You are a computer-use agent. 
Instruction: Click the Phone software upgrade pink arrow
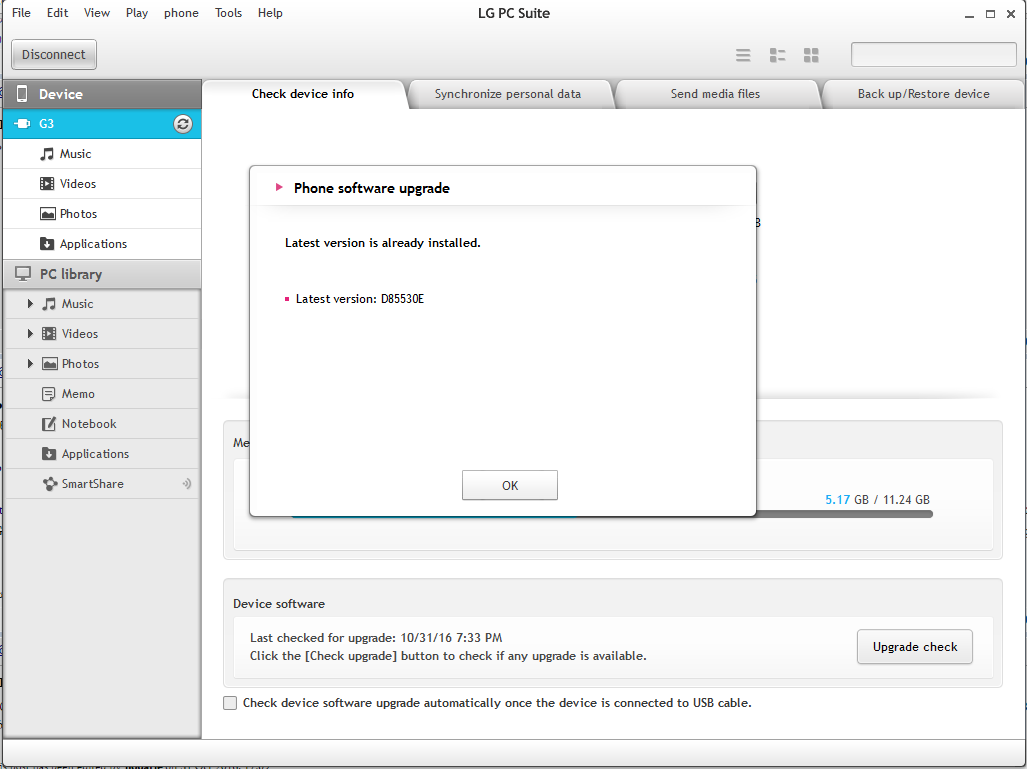click(279, 187)
